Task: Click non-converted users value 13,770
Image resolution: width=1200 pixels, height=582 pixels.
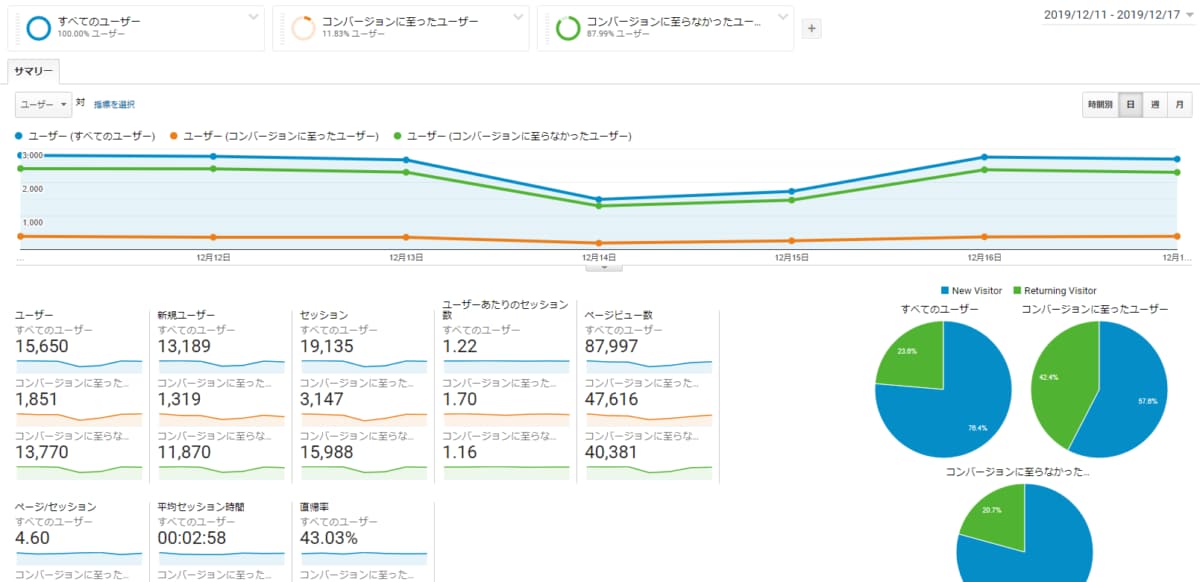Action: [42, 452]
